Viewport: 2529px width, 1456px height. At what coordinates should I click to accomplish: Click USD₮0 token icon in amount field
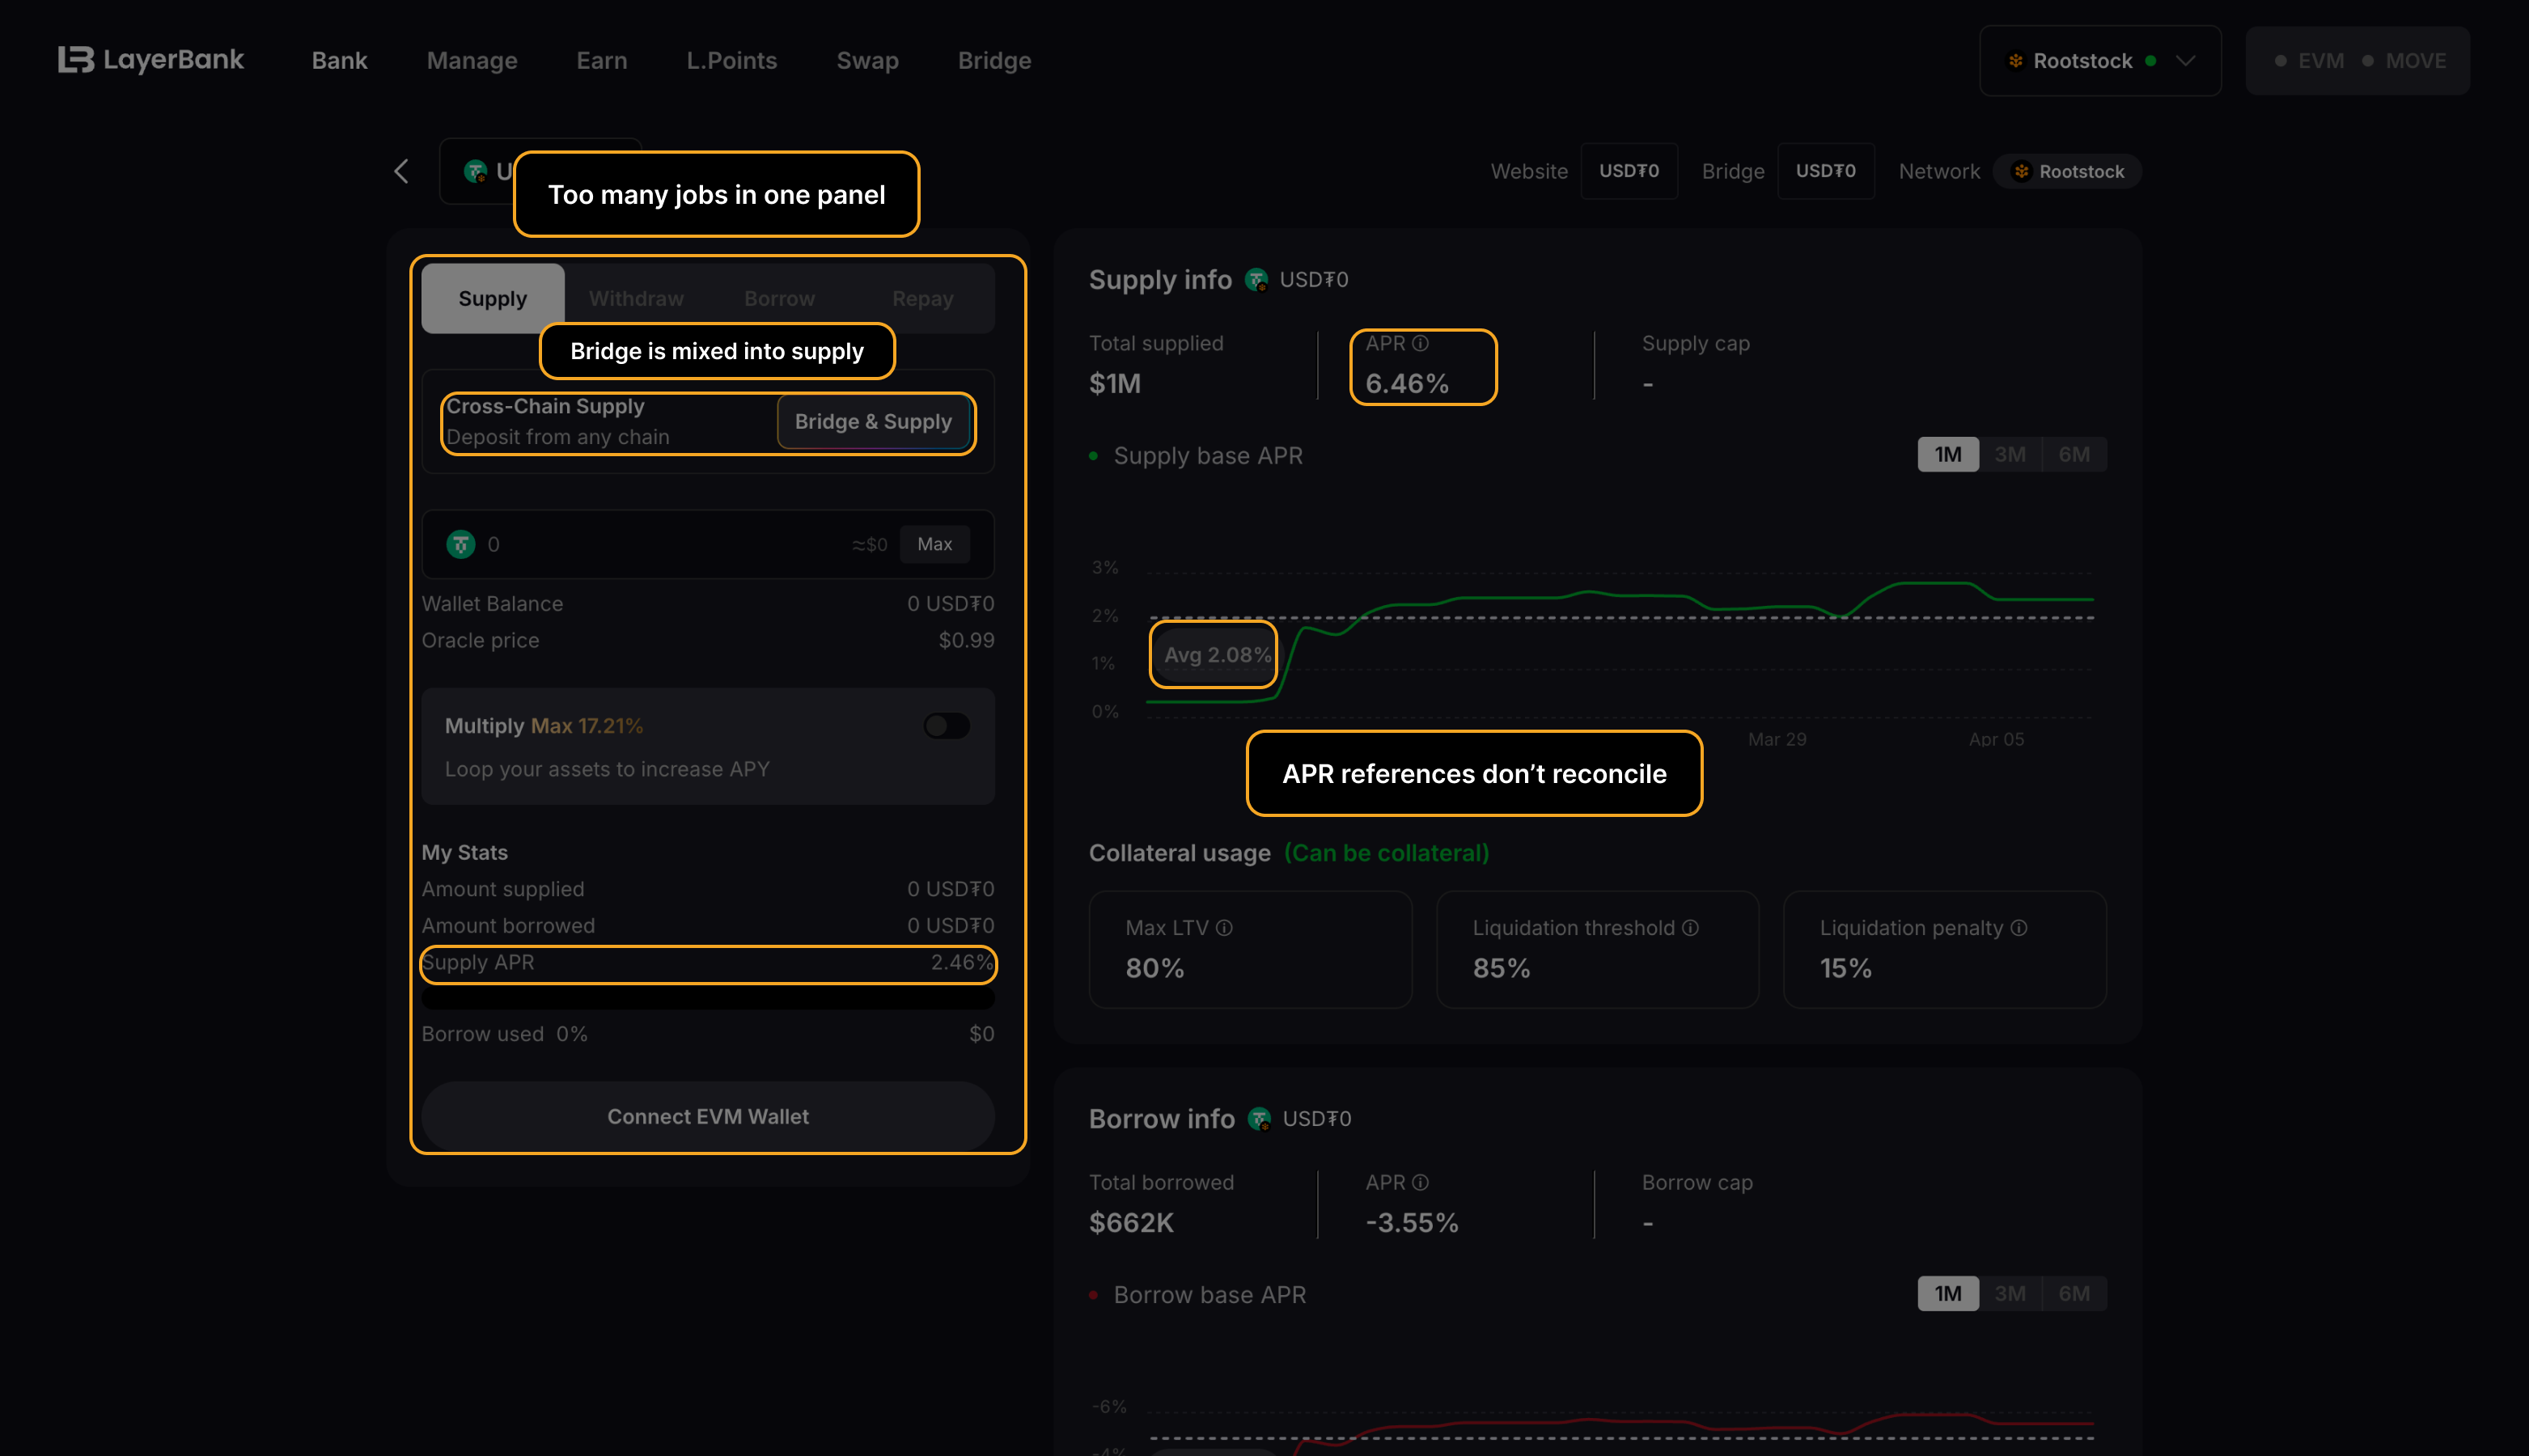point(461,544)
